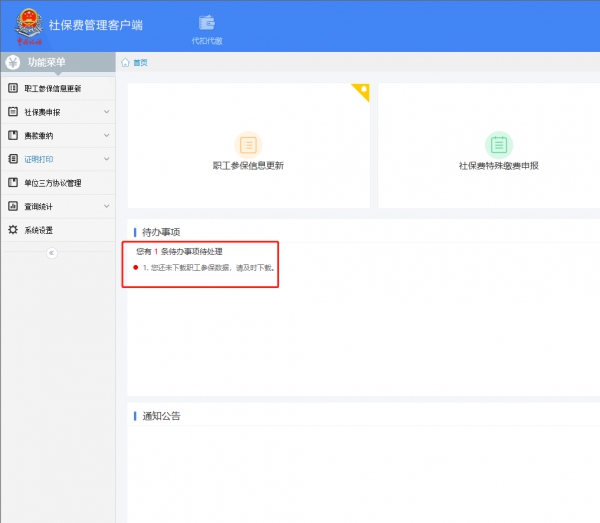The height and width of the screenshot is (523, 600).
Task: Open the orange 职工参保信息更新 card icon
Action: [x=248, y=145]
